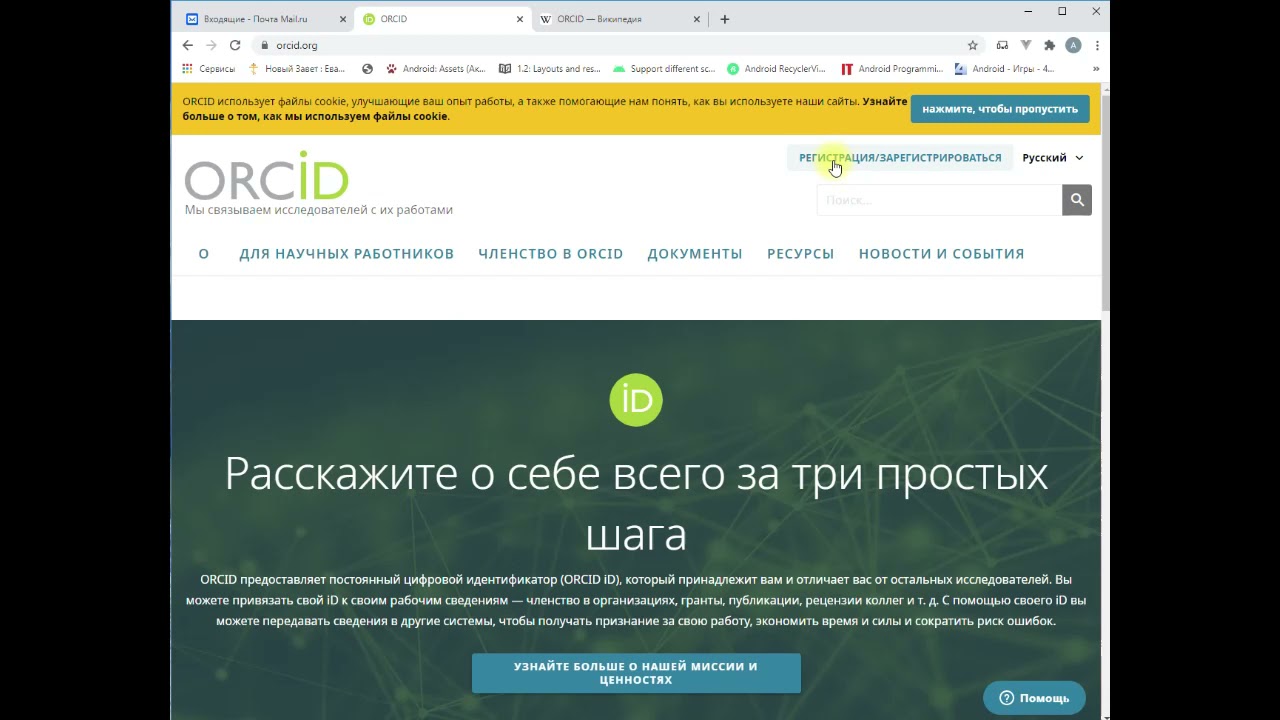
Task: Open the Extensions puzzle-piece icon
Action: point(1049,45)
